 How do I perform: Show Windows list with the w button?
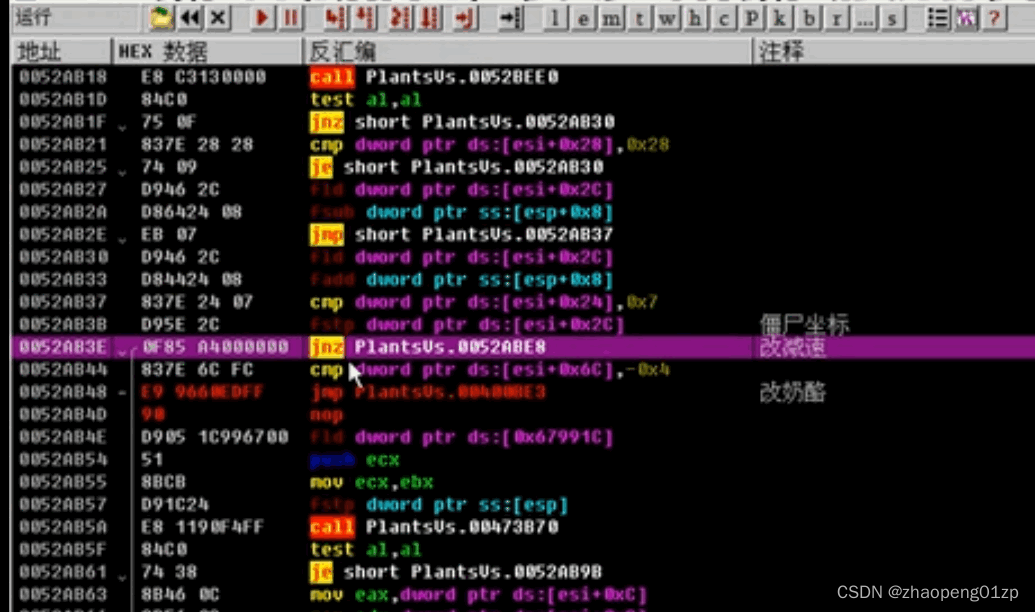(667, 18)
